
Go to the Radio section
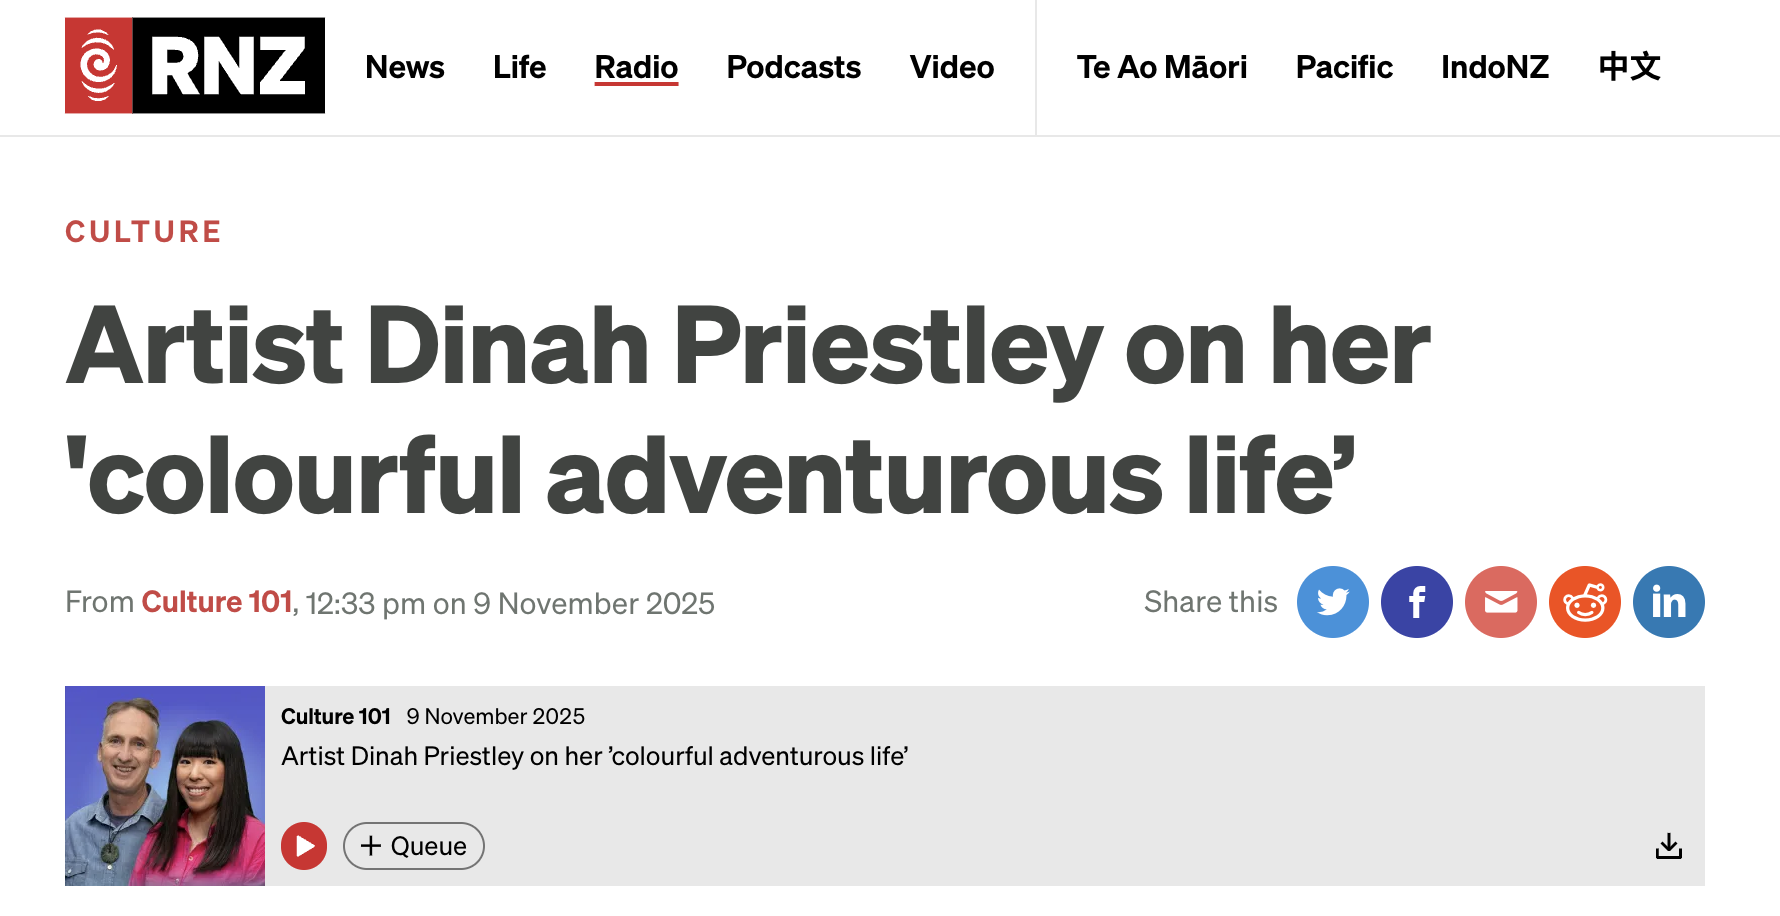click(x=636, y=67)
